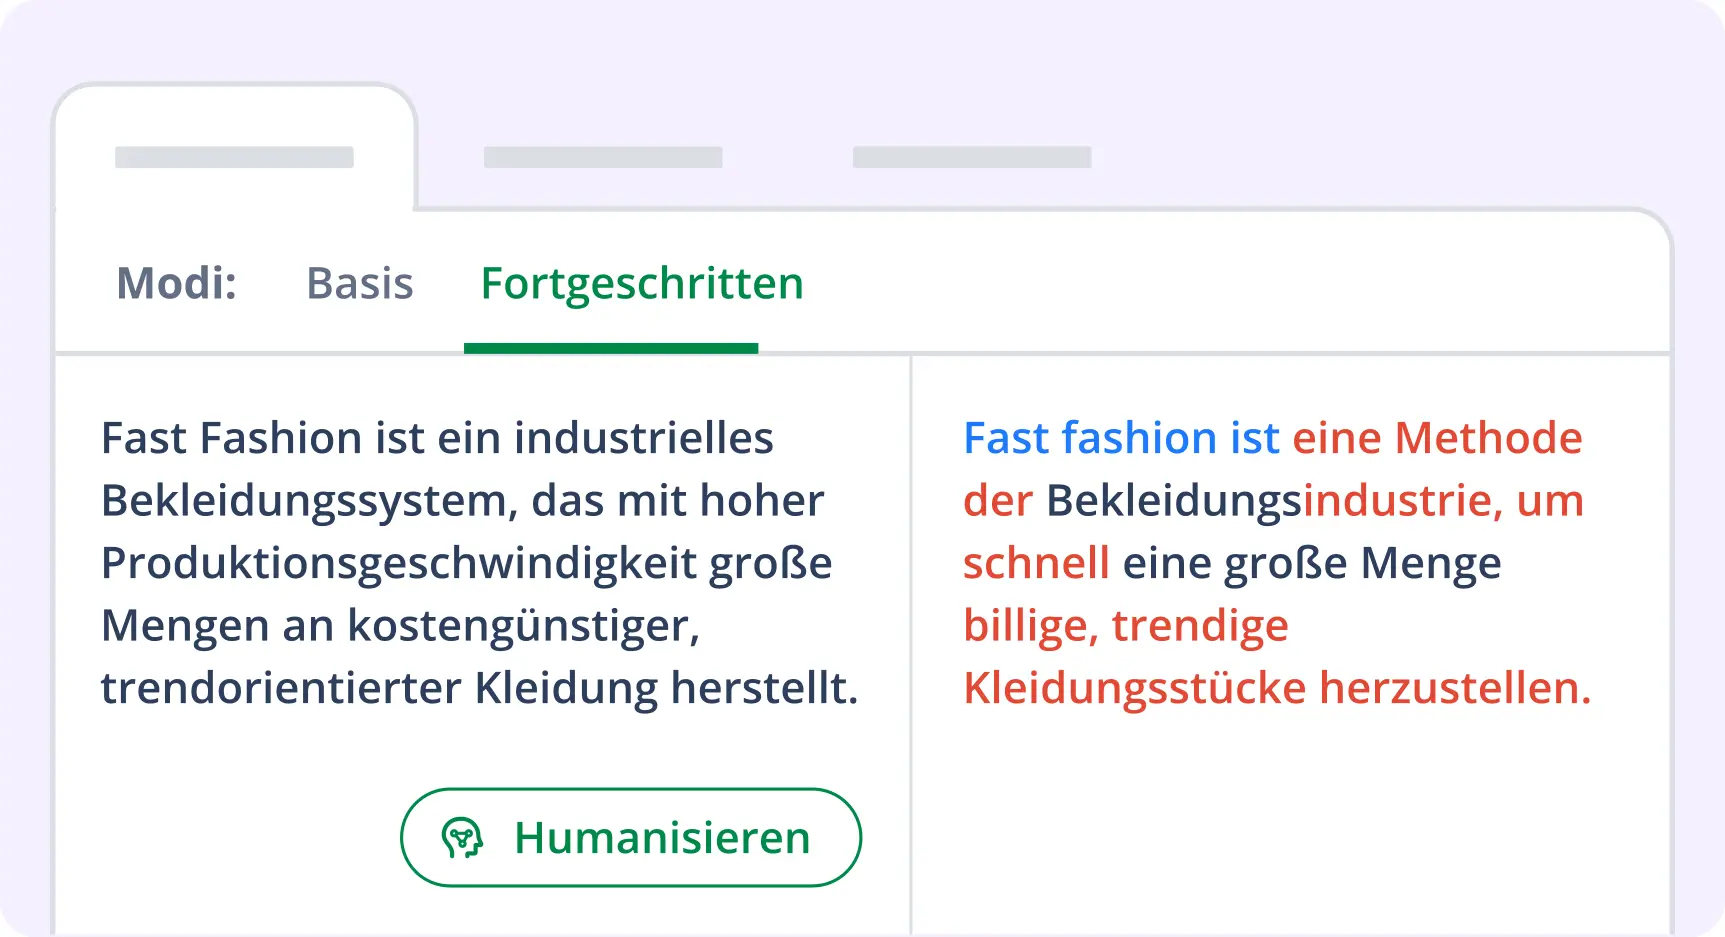Click the word "Bekleidungssystem" in the input text

click(x=309, y=501)
